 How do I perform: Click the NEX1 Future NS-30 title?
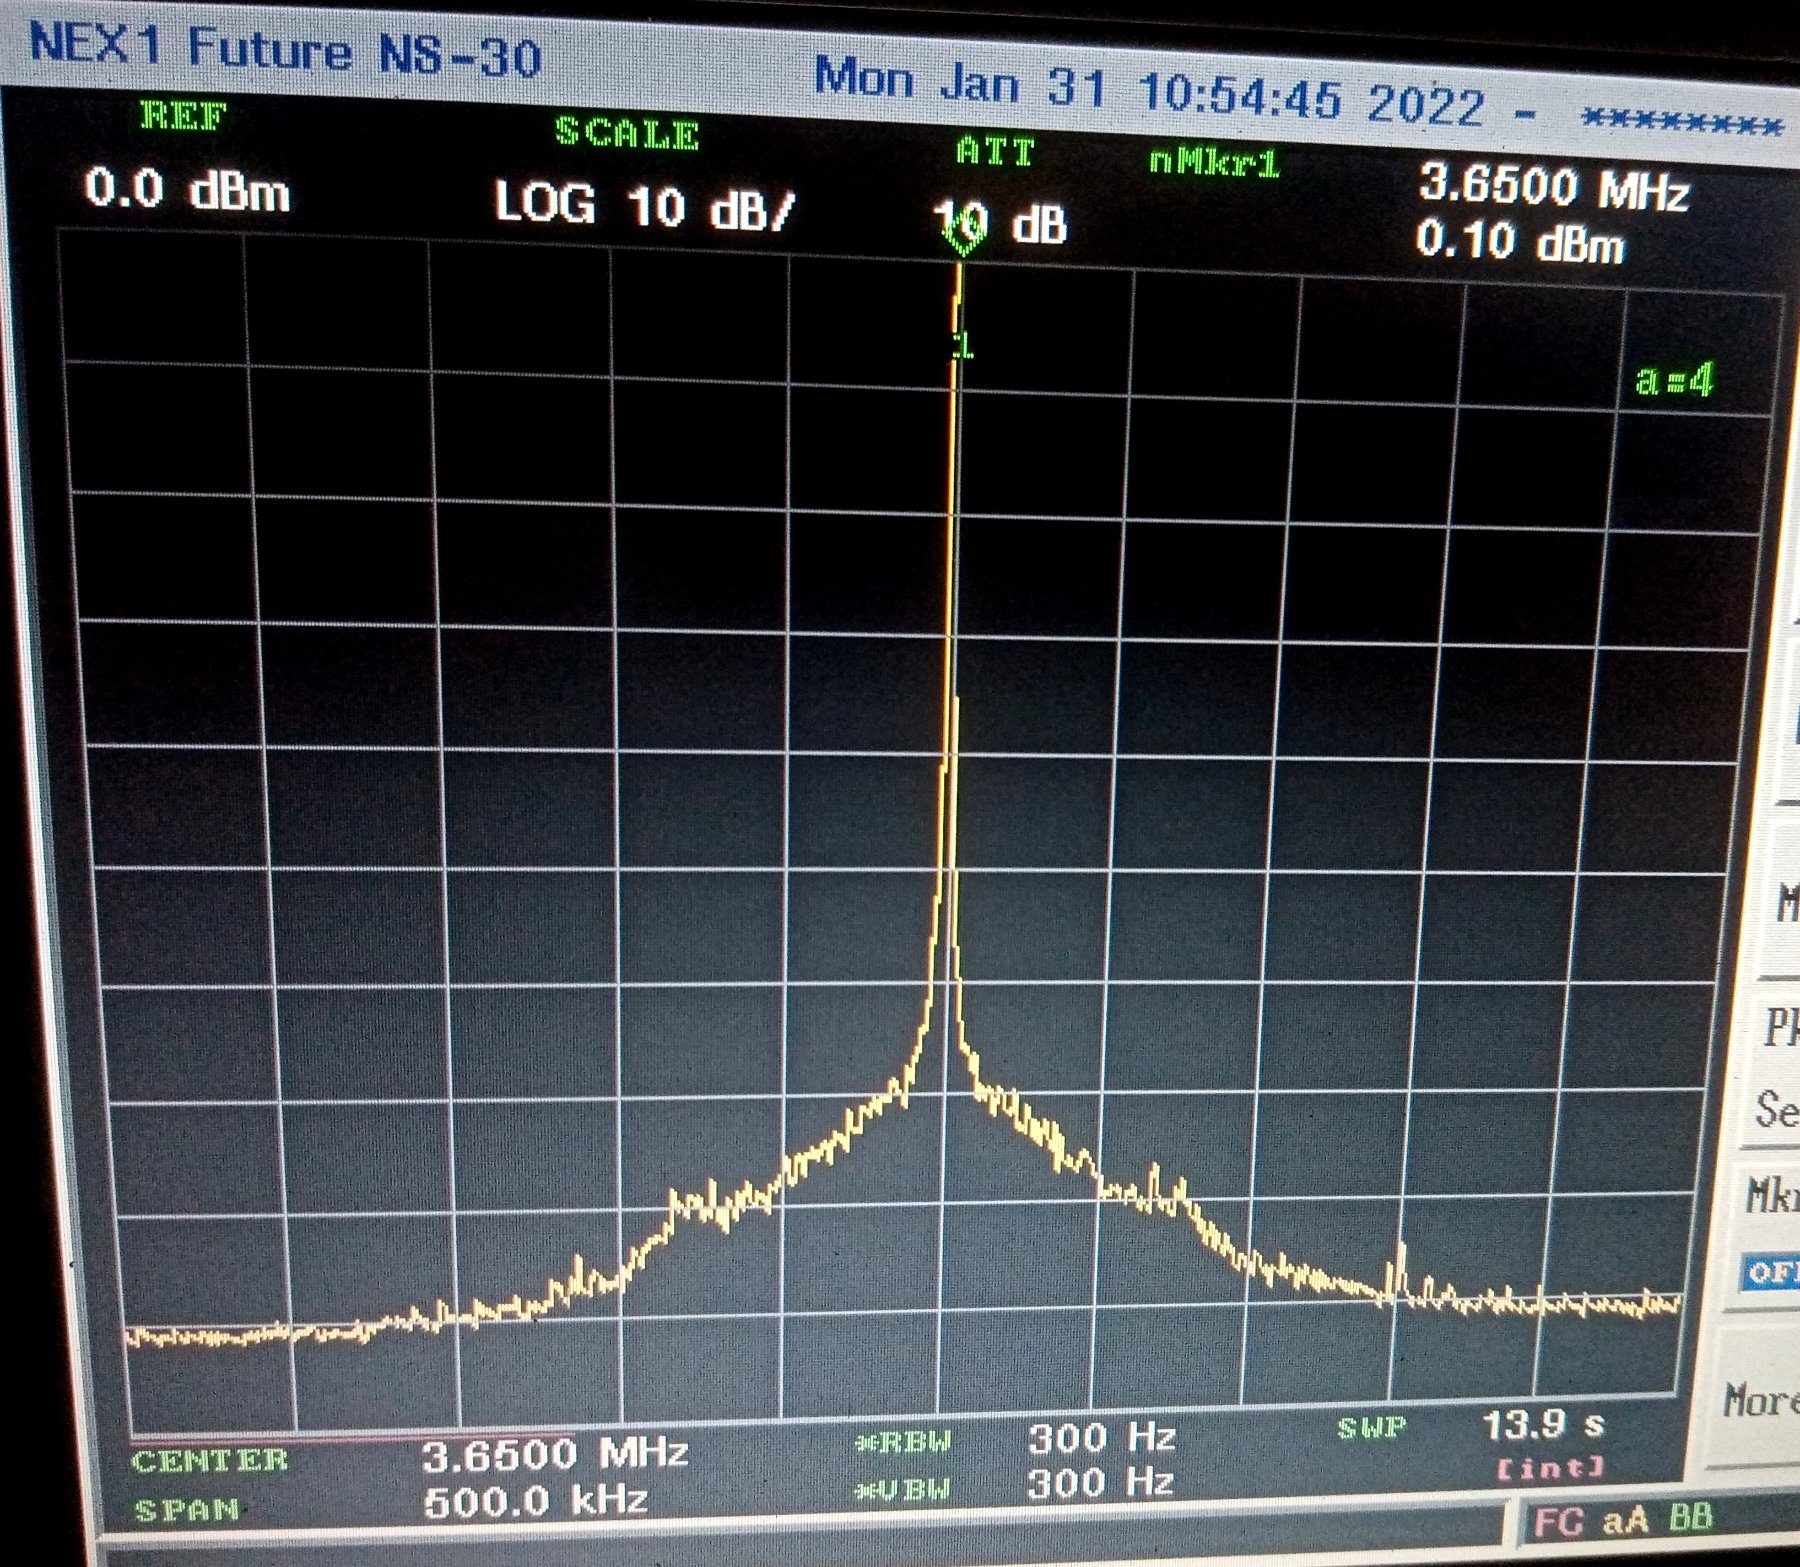click(285, 48)
